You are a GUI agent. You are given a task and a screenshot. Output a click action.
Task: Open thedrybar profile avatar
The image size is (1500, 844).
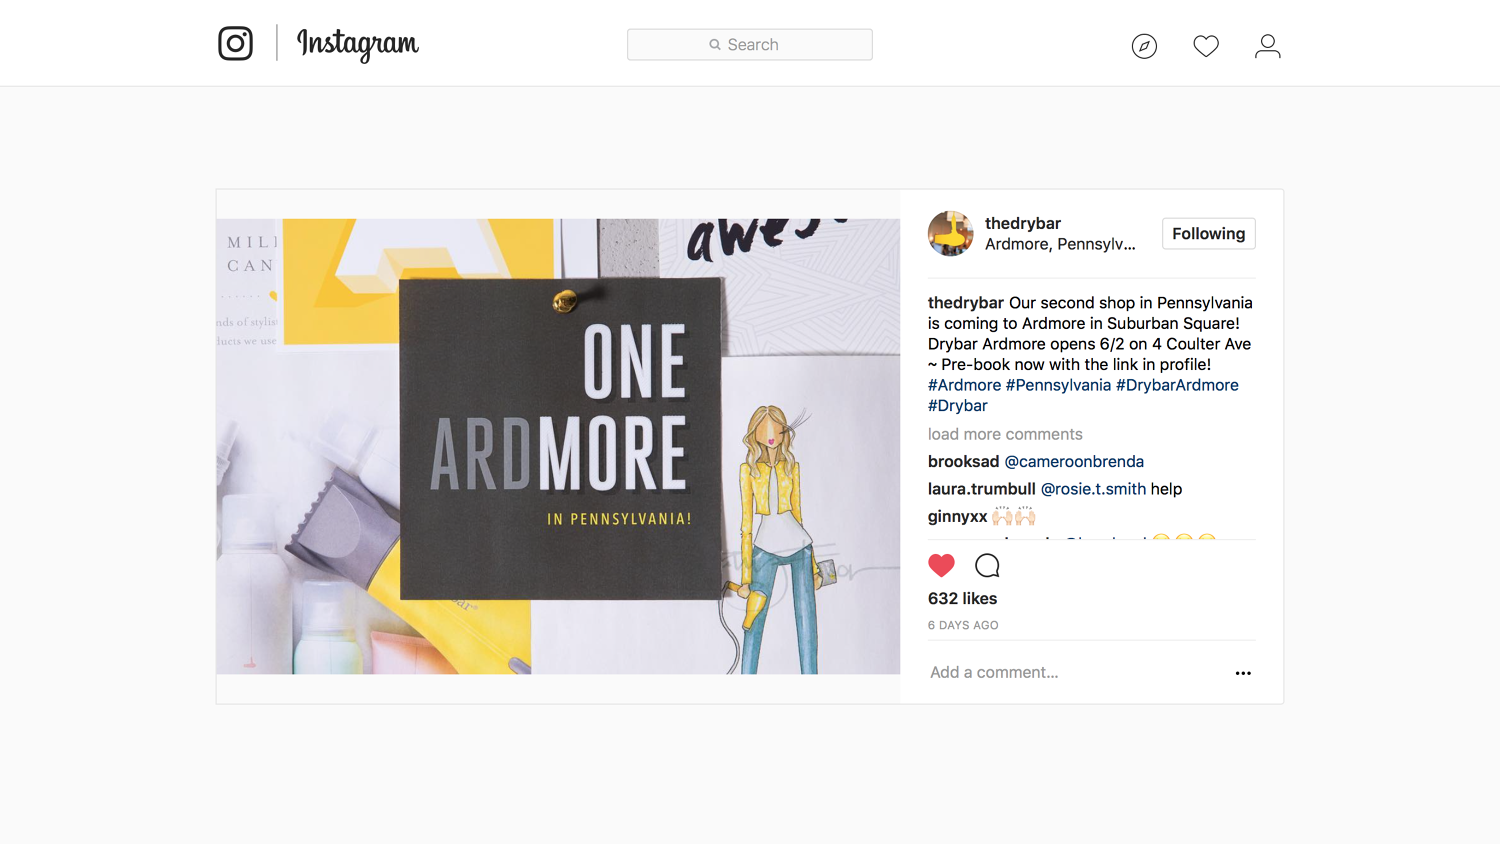951,233
